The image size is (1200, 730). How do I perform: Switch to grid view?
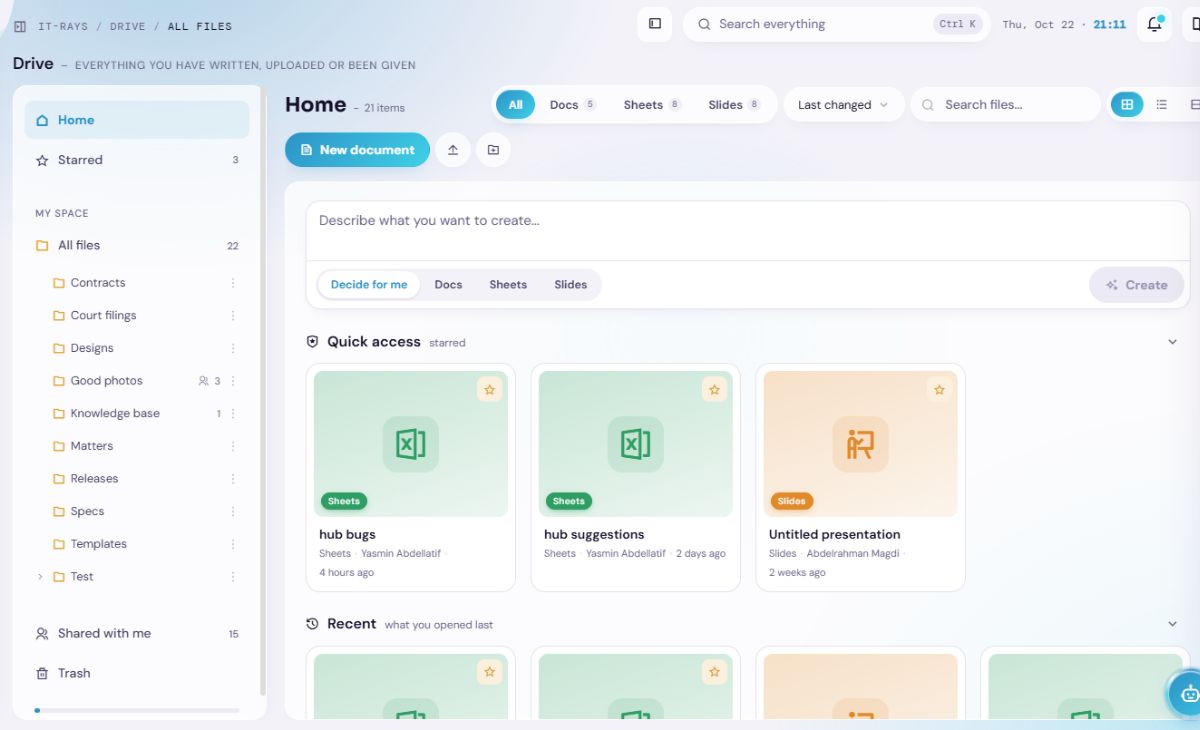(x=1127, y=105)
